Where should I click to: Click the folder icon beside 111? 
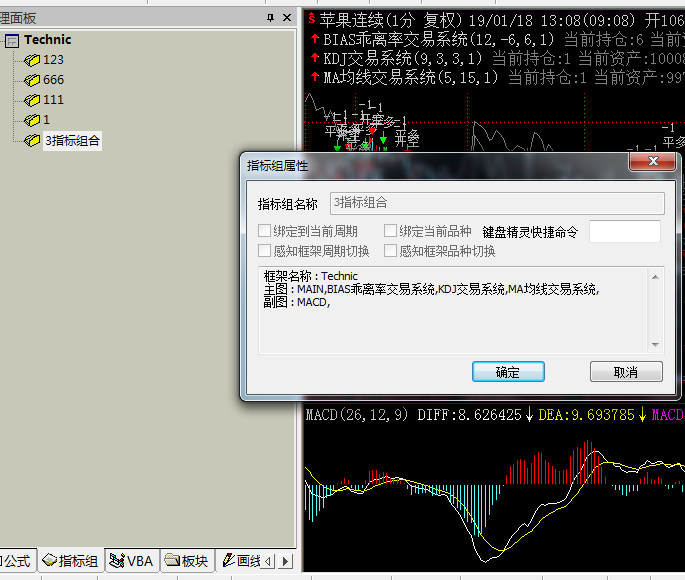[x=32, y=100]
